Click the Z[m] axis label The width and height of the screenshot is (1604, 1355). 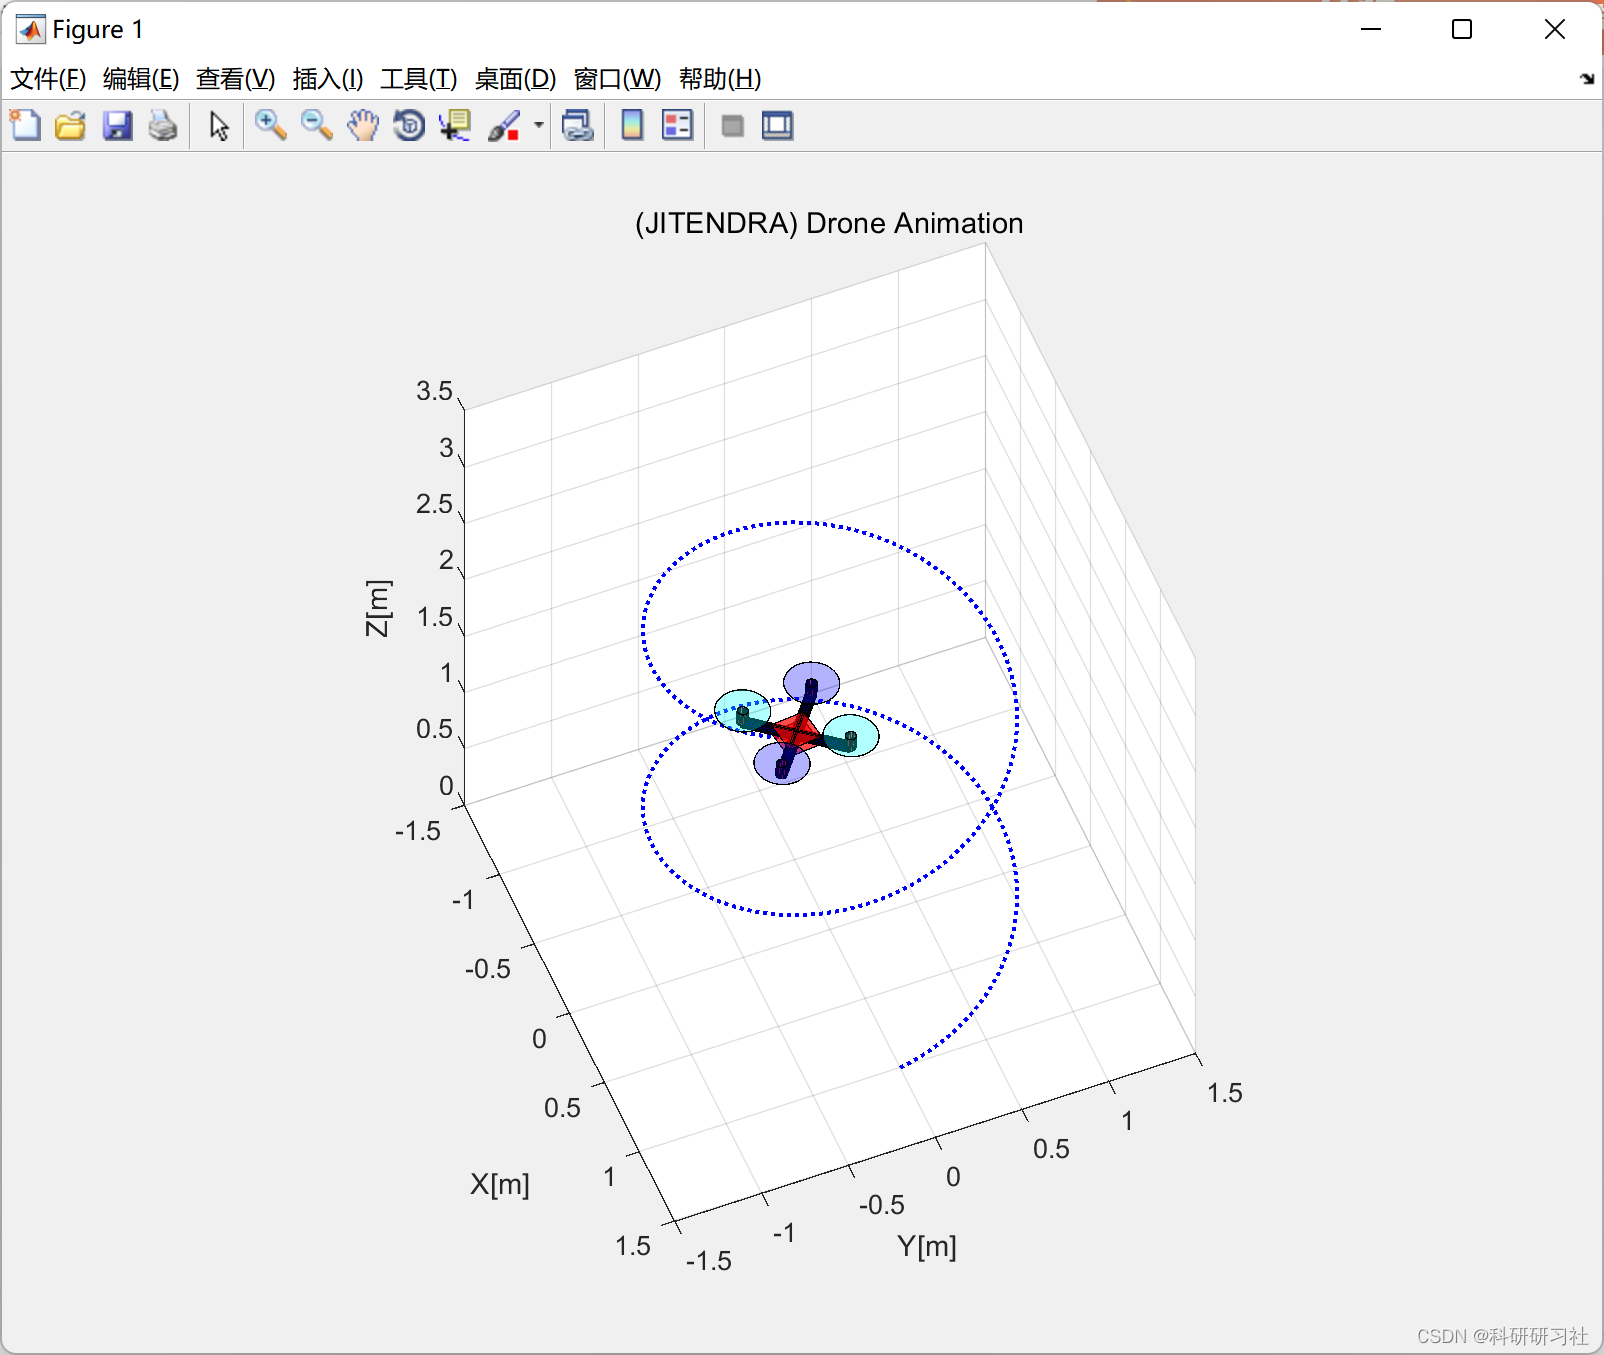[x=378, y=608]
